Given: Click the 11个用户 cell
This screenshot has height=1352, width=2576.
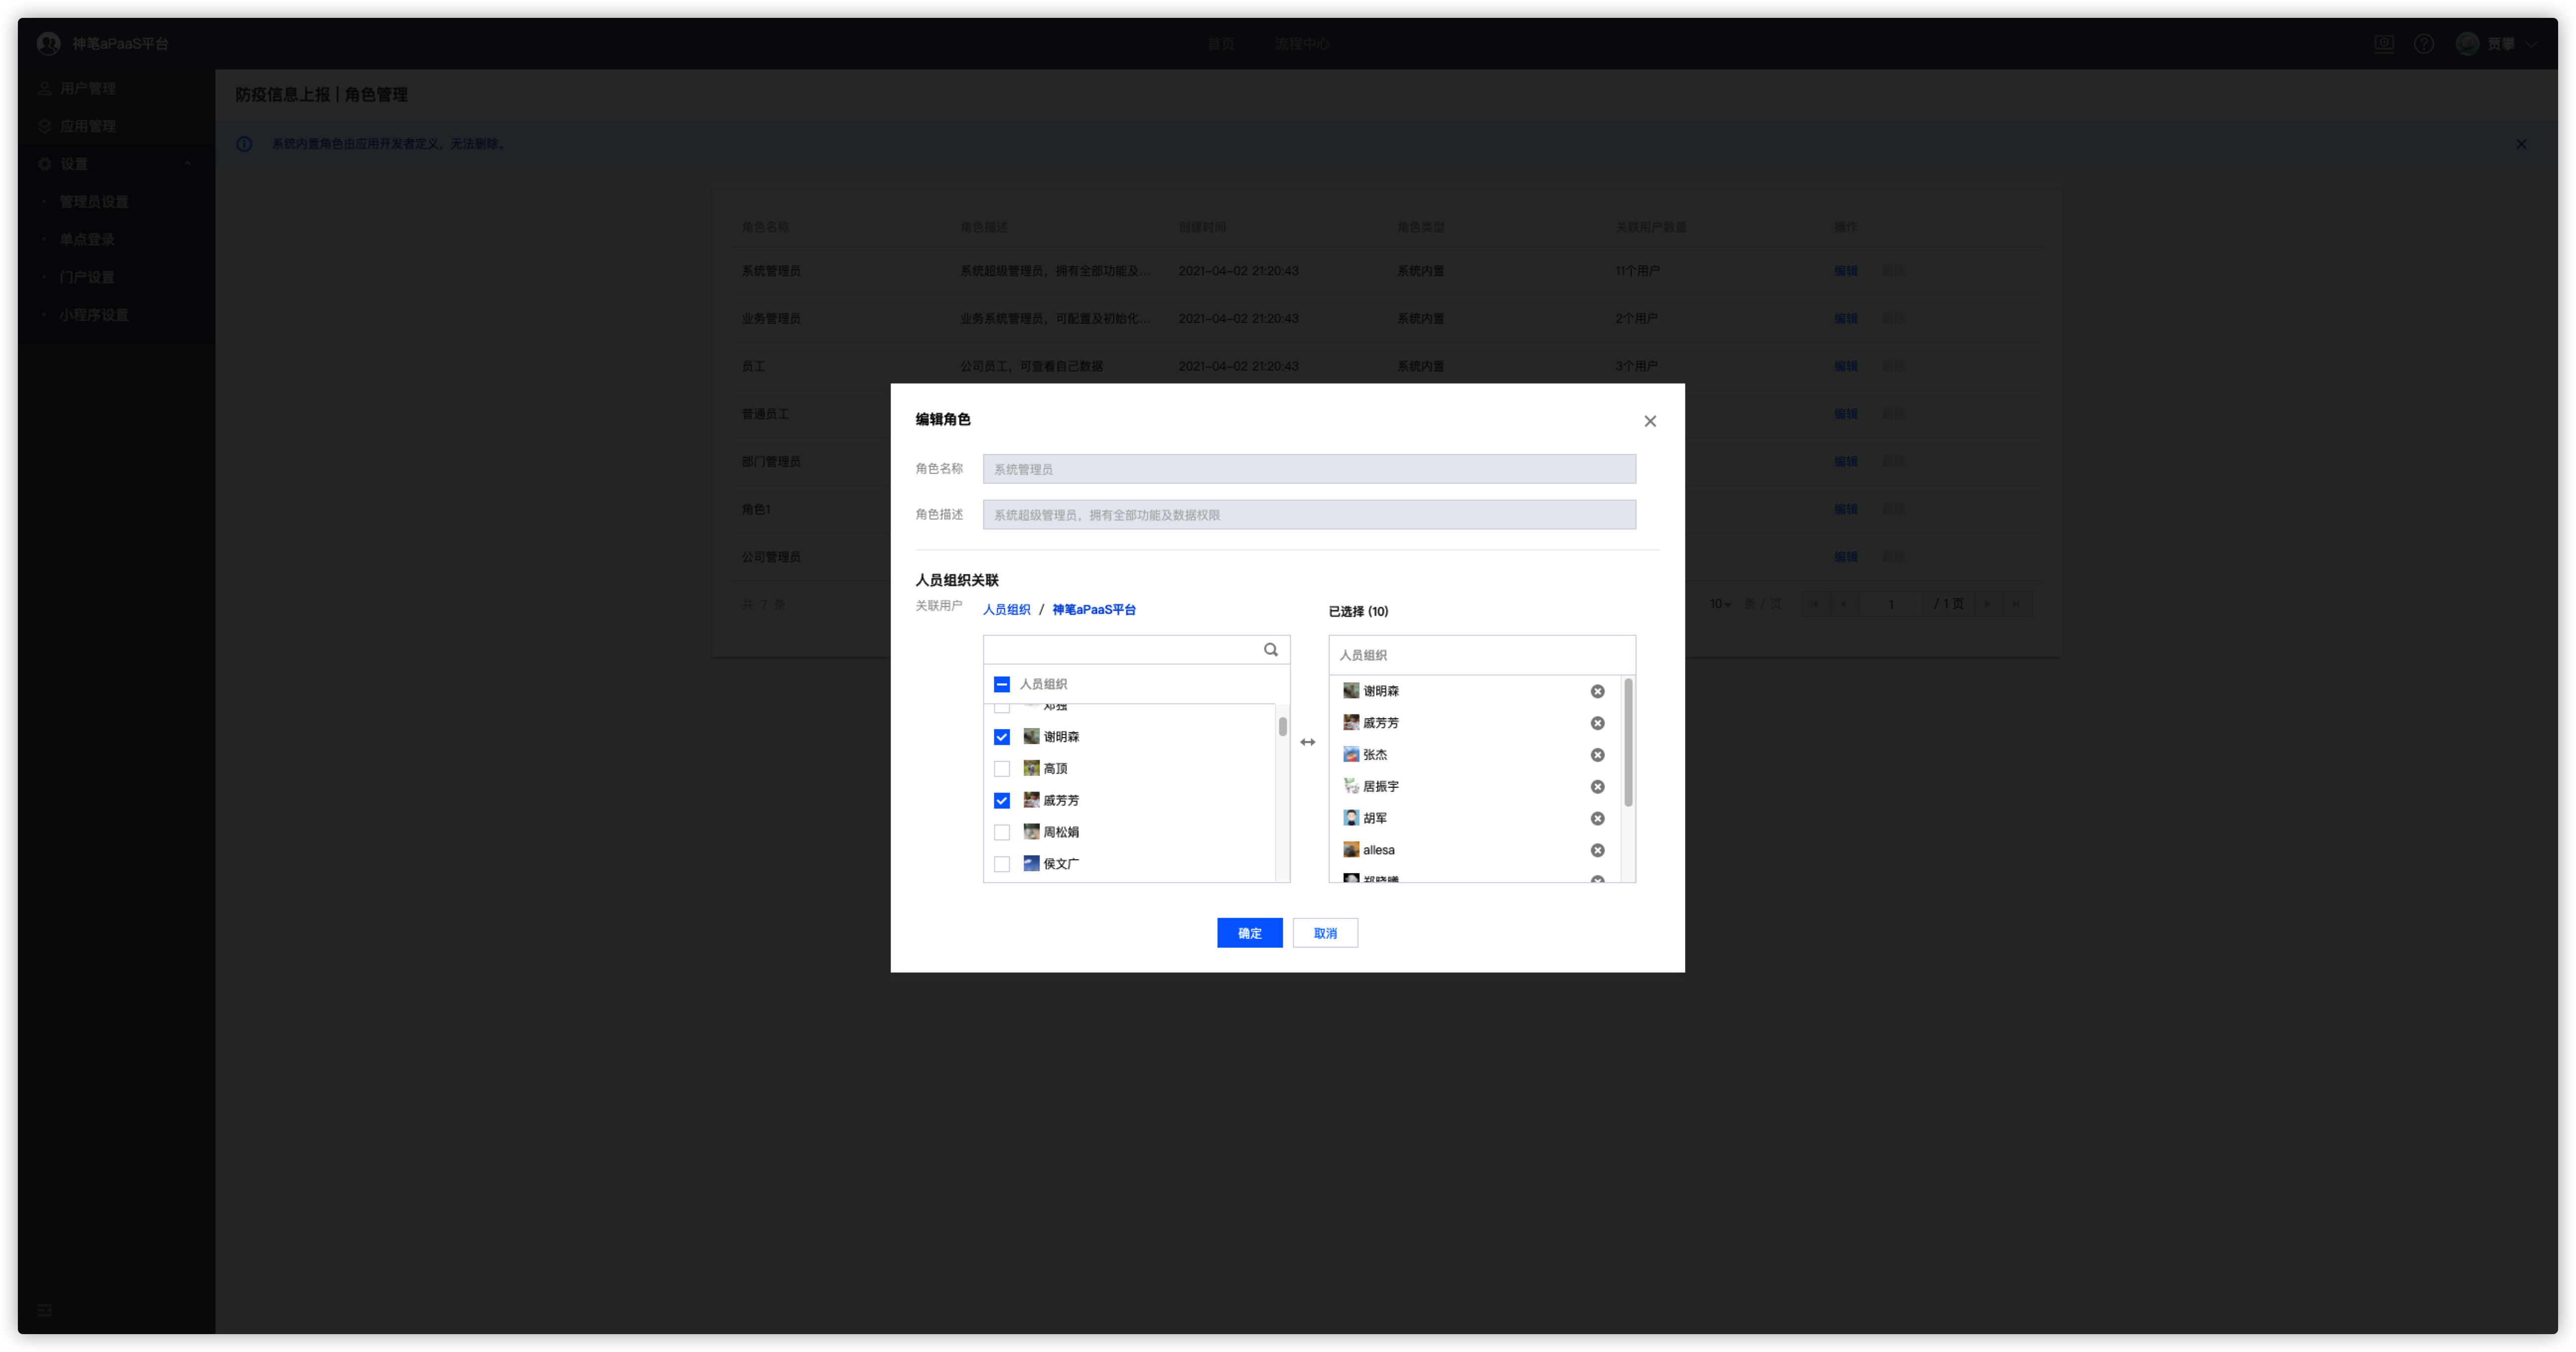Looking at the screenshot, I should (1637, 271).
